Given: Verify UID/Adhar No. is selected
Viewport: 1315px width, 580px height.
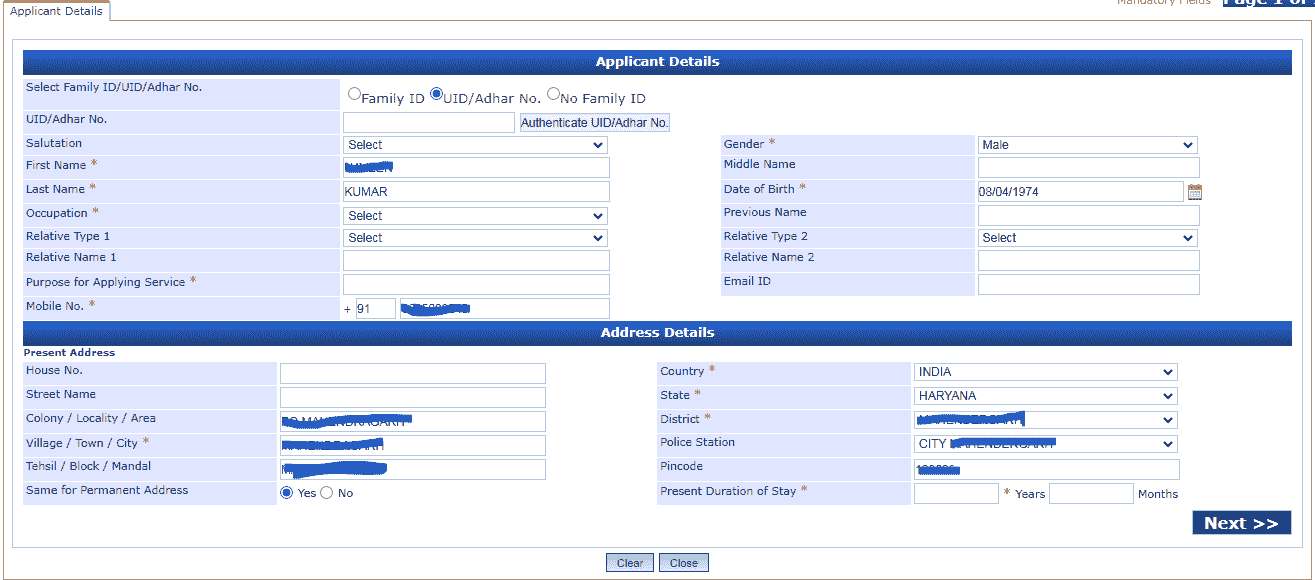Looking at the screenshot, I should [x=435, y=93].
